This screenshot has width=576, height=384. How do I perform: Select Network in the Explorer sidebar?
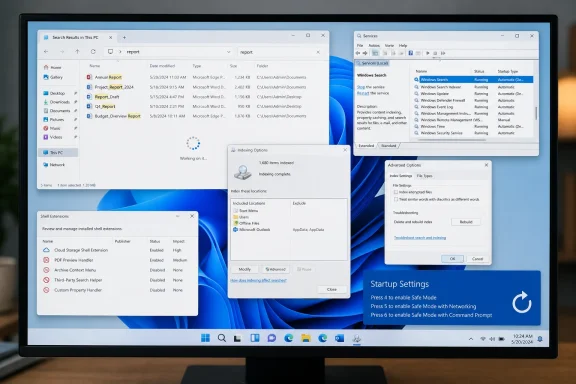tap(54, 165)
